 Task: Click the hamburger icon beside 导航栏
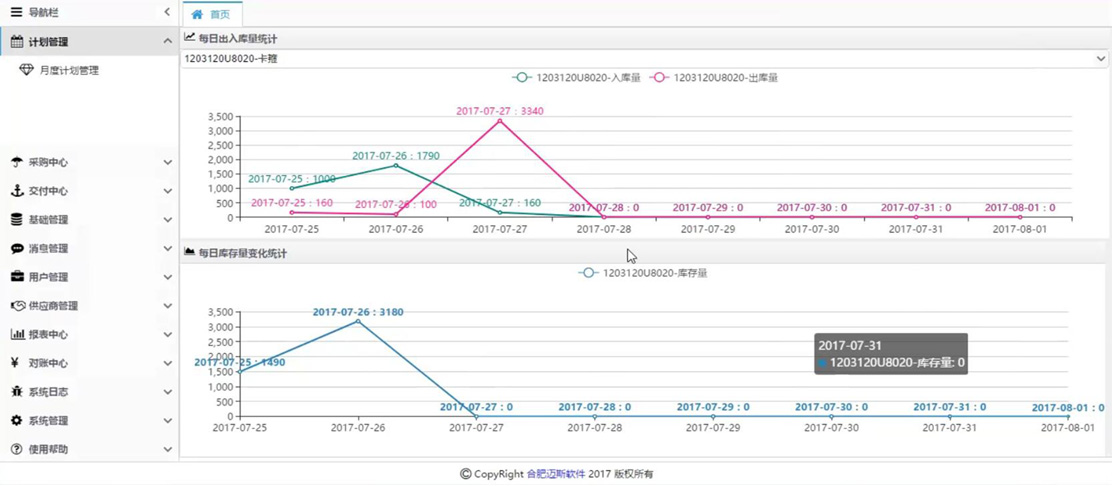click(x=16, y=12)
